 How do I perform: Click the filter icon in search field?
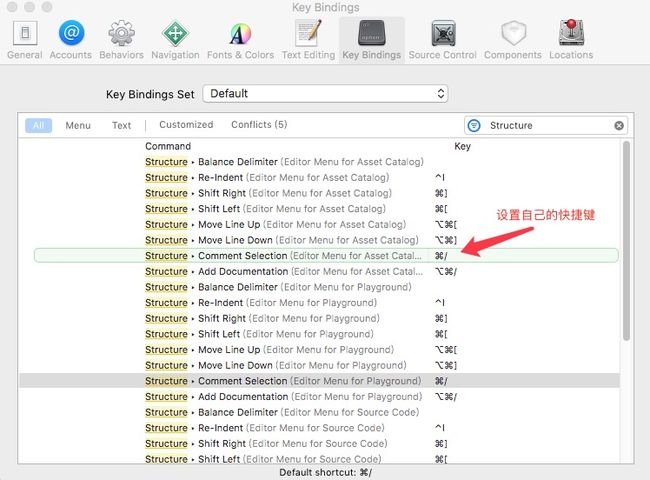pyautogui.click(x=474, y=125)
